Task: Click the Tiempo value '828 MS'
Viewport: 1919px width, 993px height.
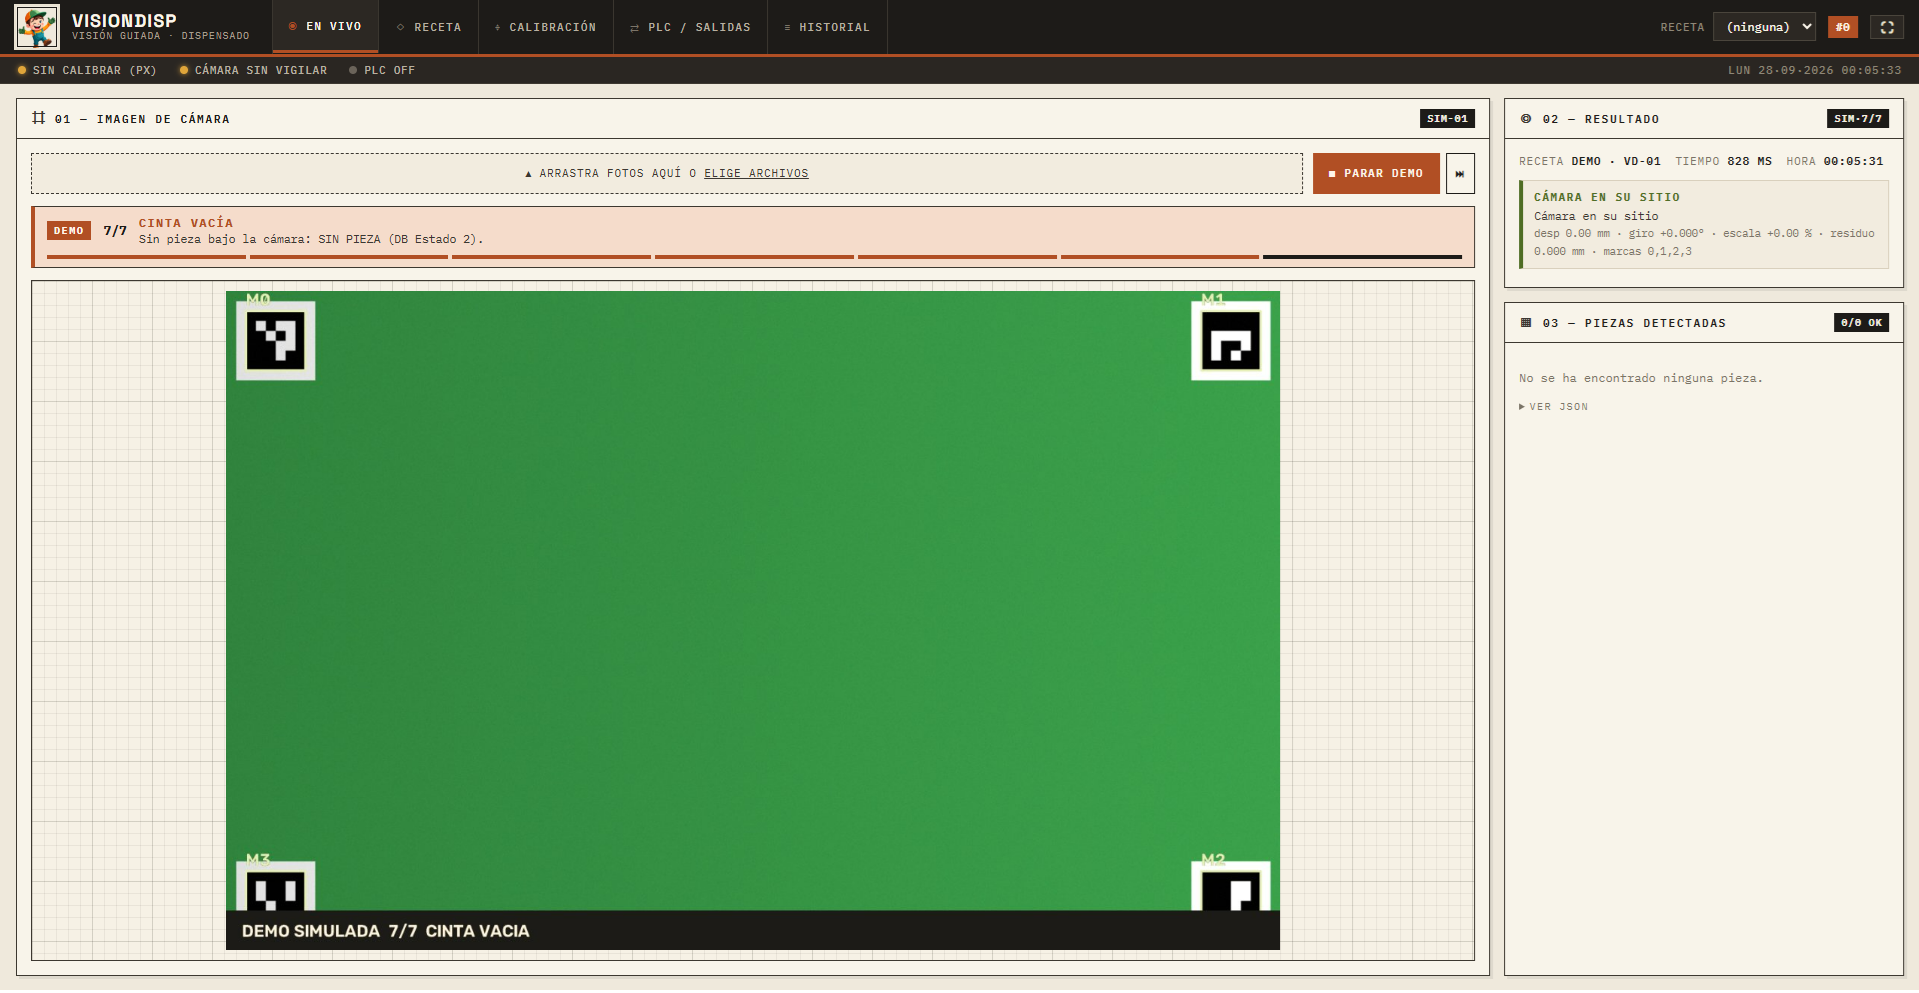Action: (x=1750, y=161)
